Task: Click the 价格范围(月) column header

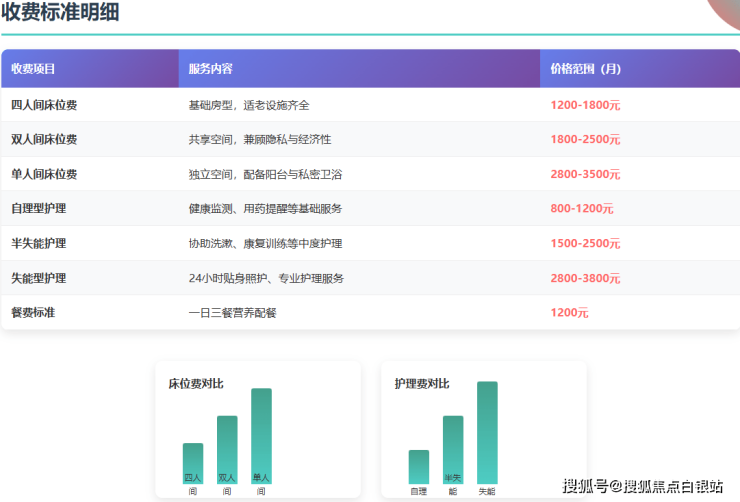Action: [x=585, y=69]
